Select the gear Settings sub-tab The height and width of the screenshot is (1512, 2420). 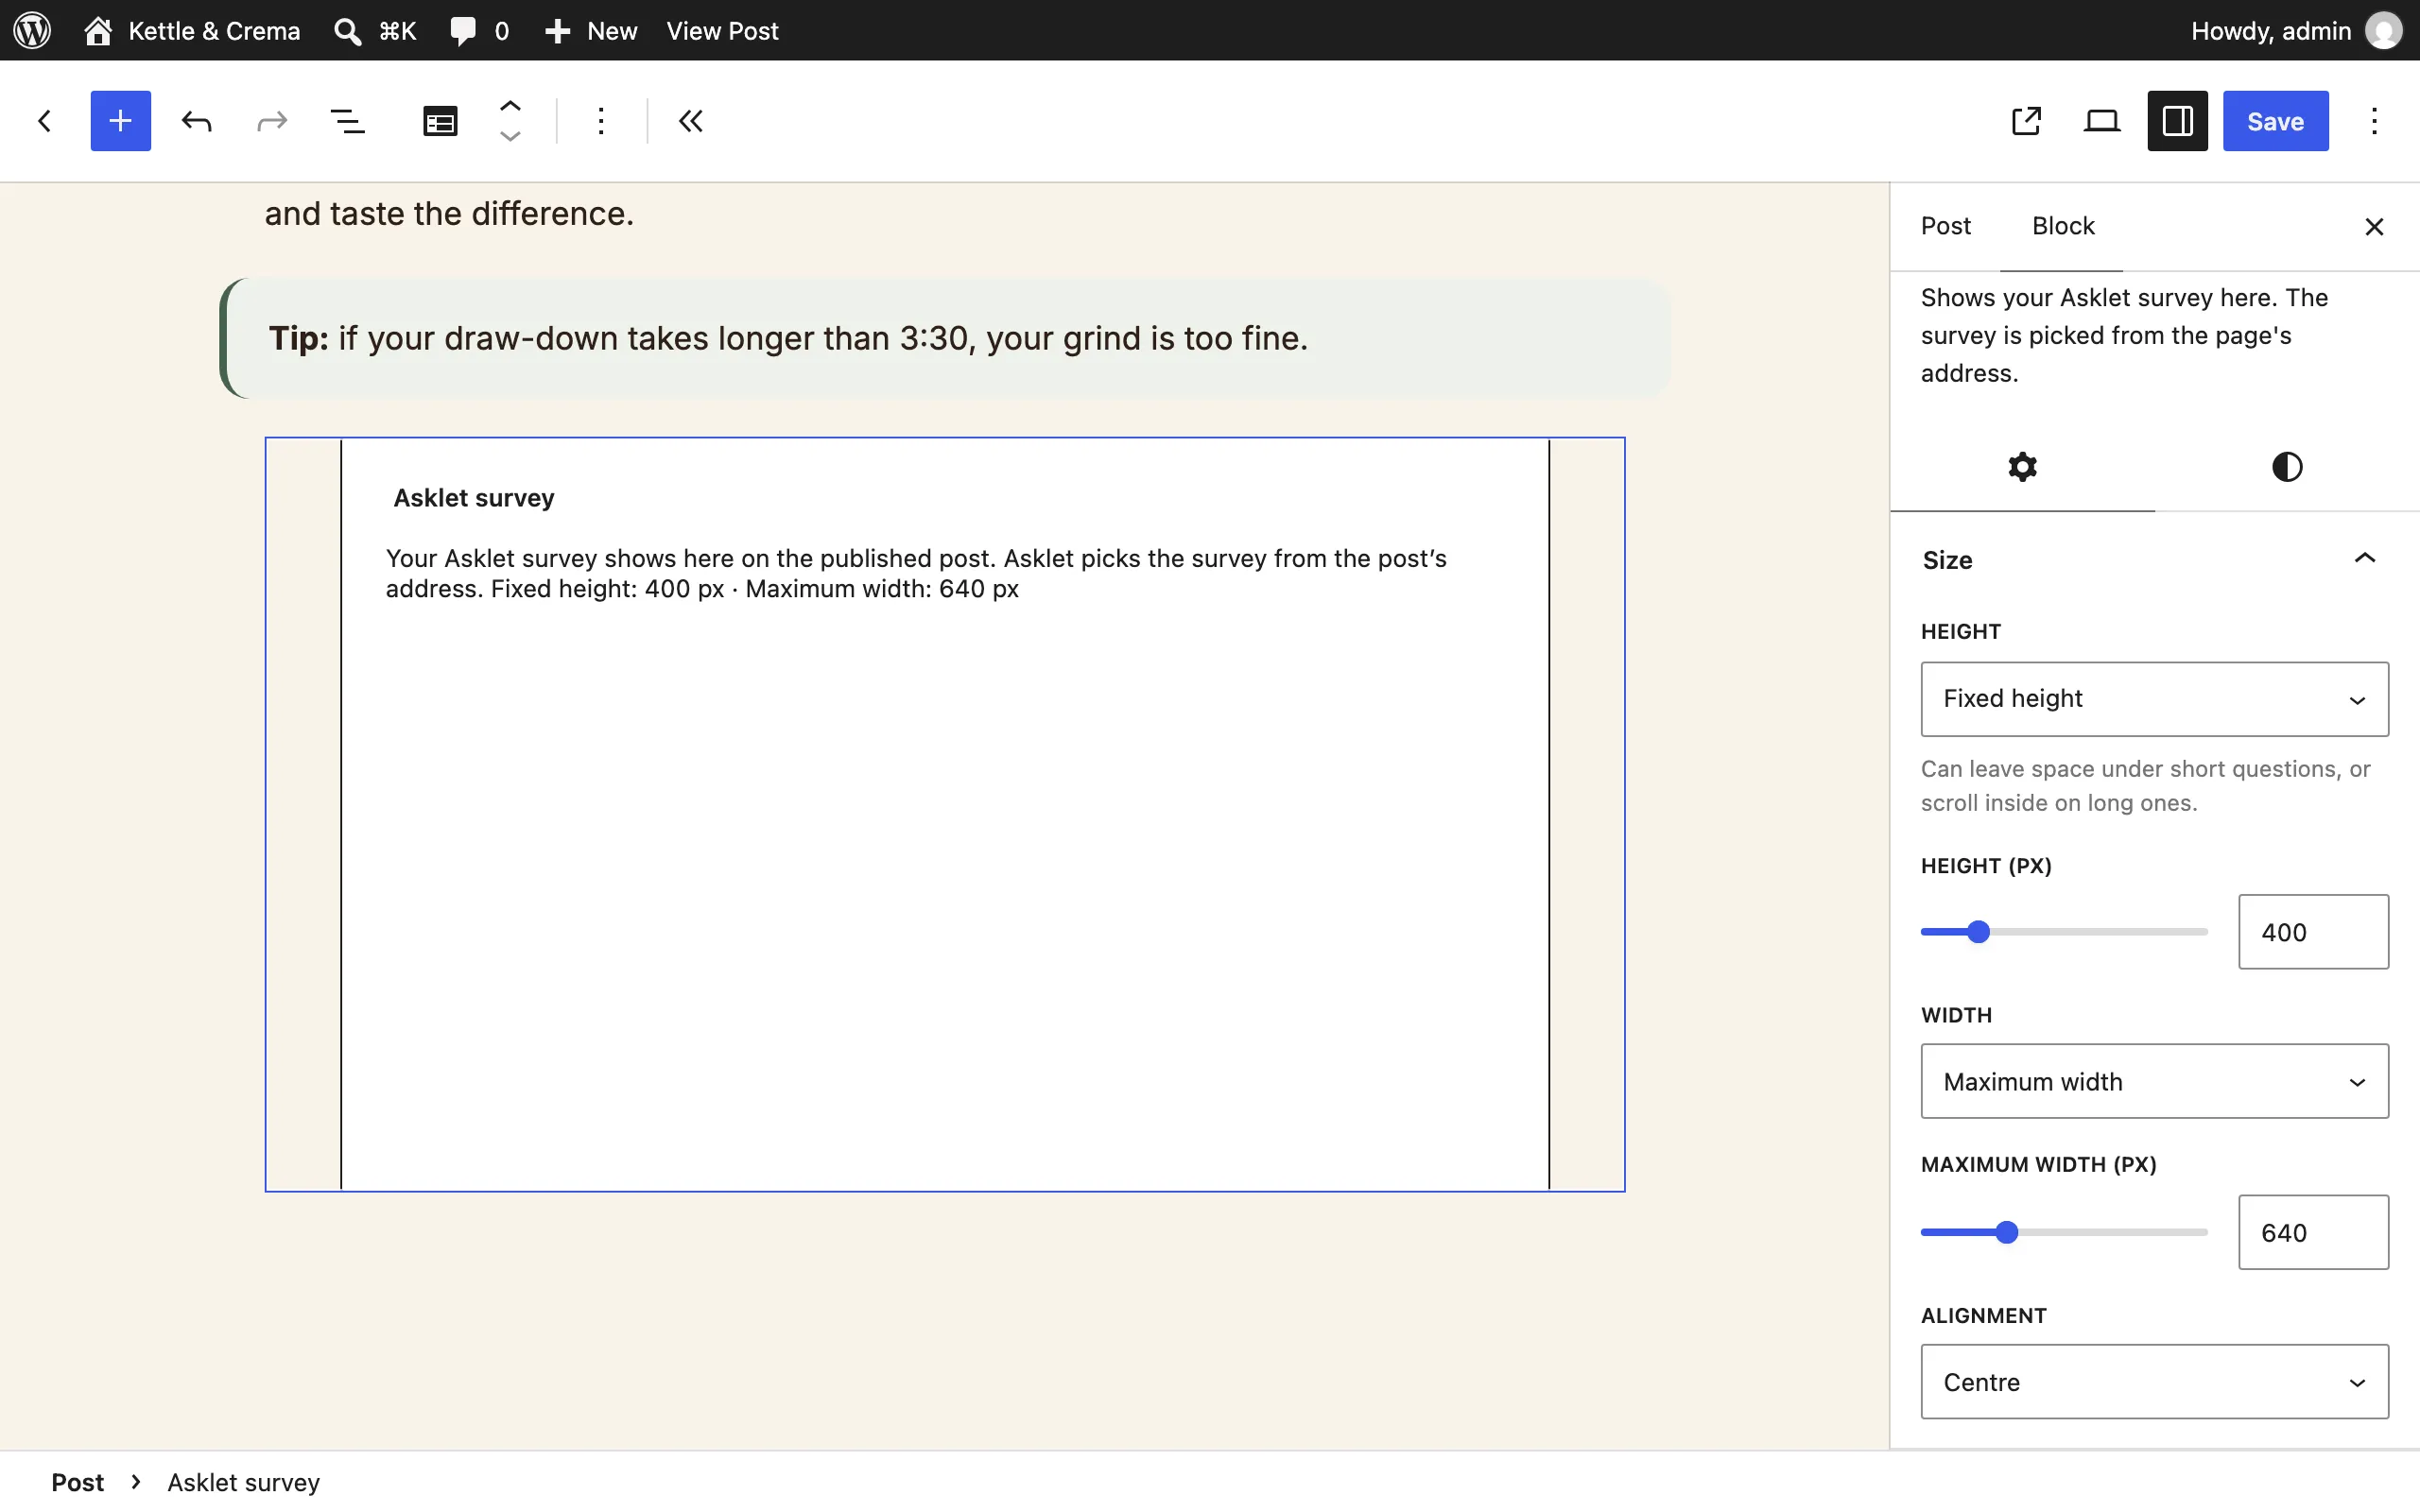2022,467
